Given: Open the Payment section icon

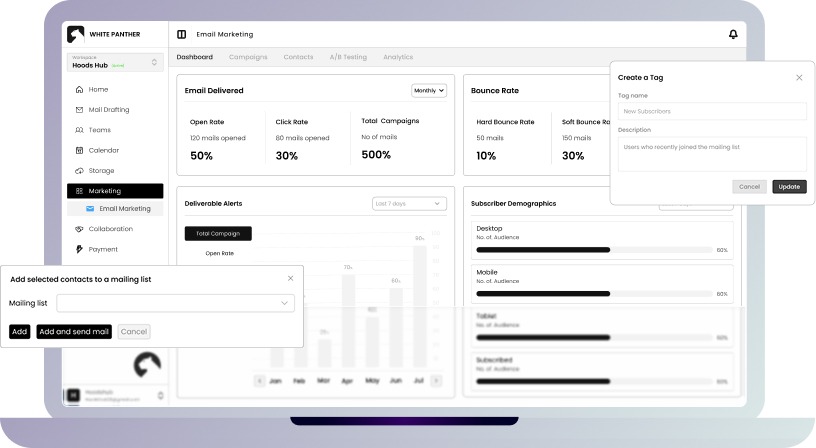Looking at the screenshot, I should pos(79,249).
